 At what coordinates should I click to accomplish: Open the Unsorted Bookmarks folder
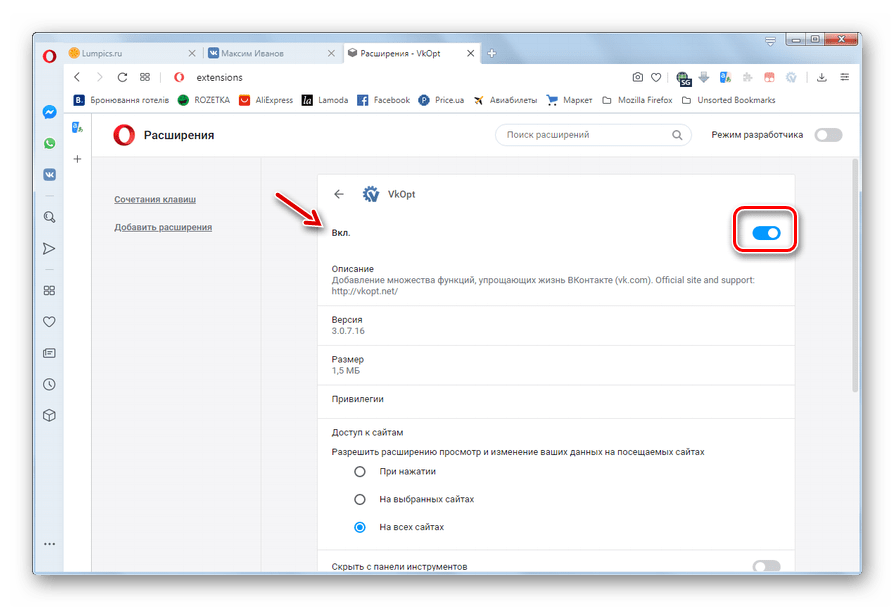click(x=728, y=100)
